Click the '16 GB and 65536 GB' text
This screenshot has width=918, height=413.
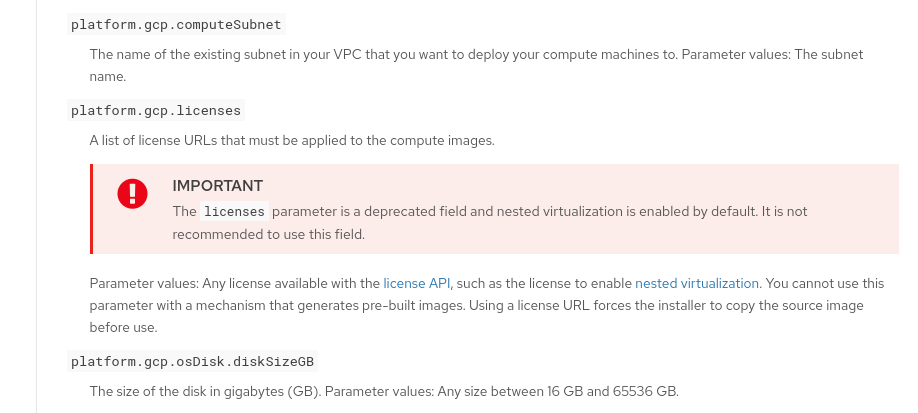[610, 391]
